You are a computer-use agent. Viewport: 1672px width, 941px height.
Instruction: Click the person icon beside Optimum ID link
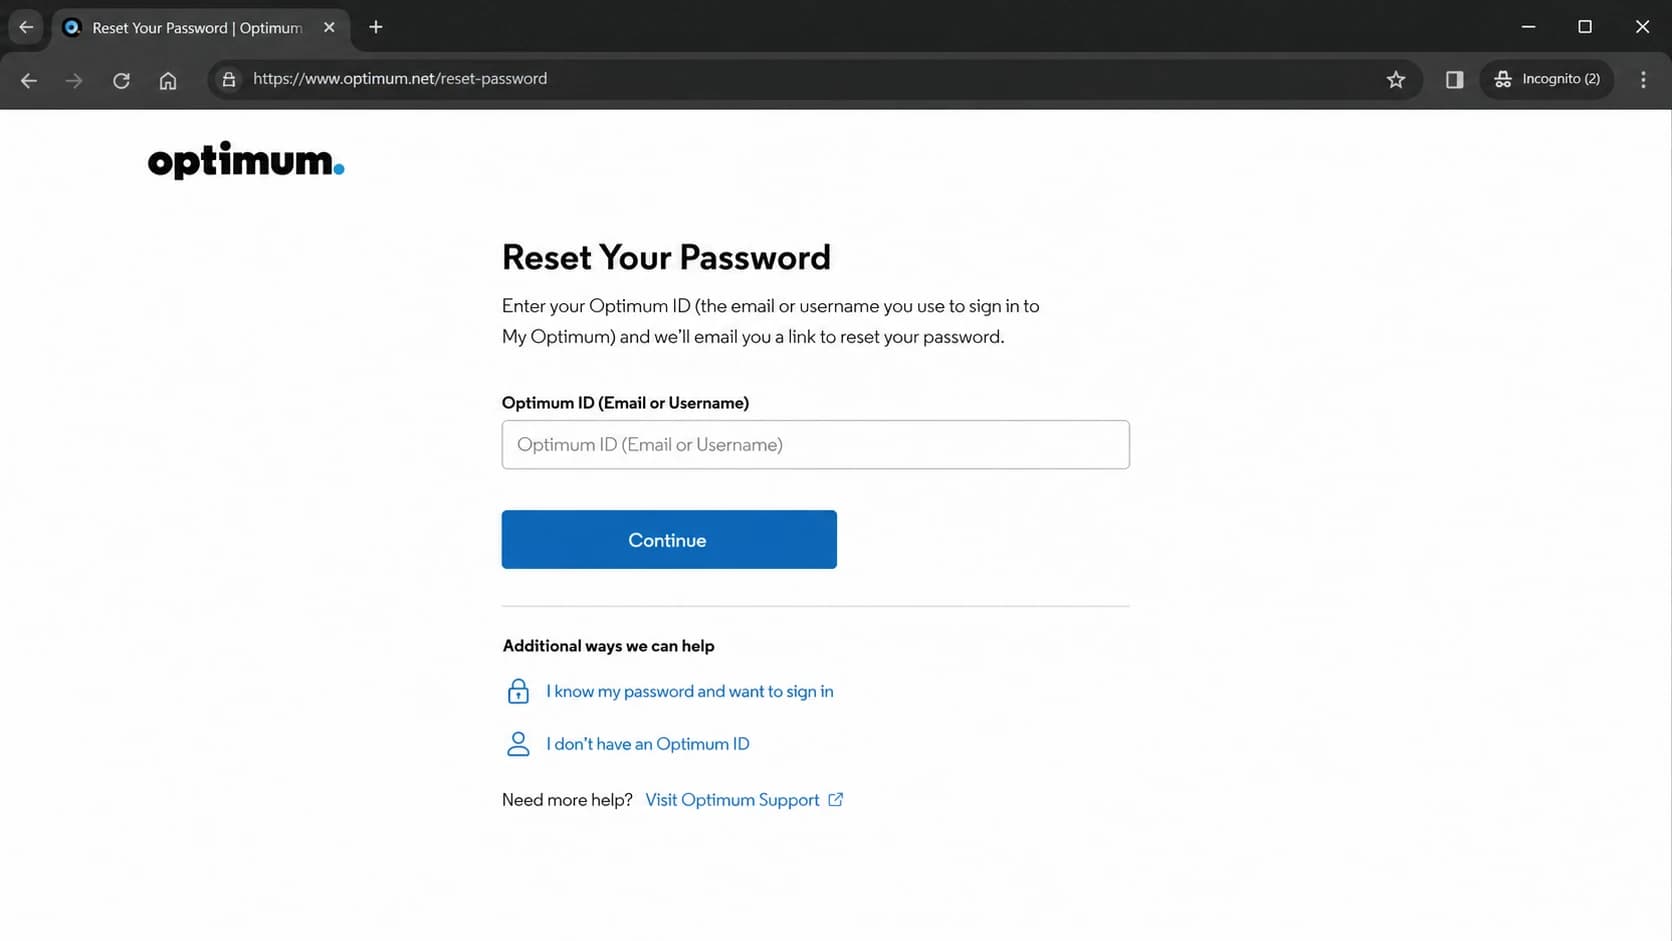pos(518,744)
